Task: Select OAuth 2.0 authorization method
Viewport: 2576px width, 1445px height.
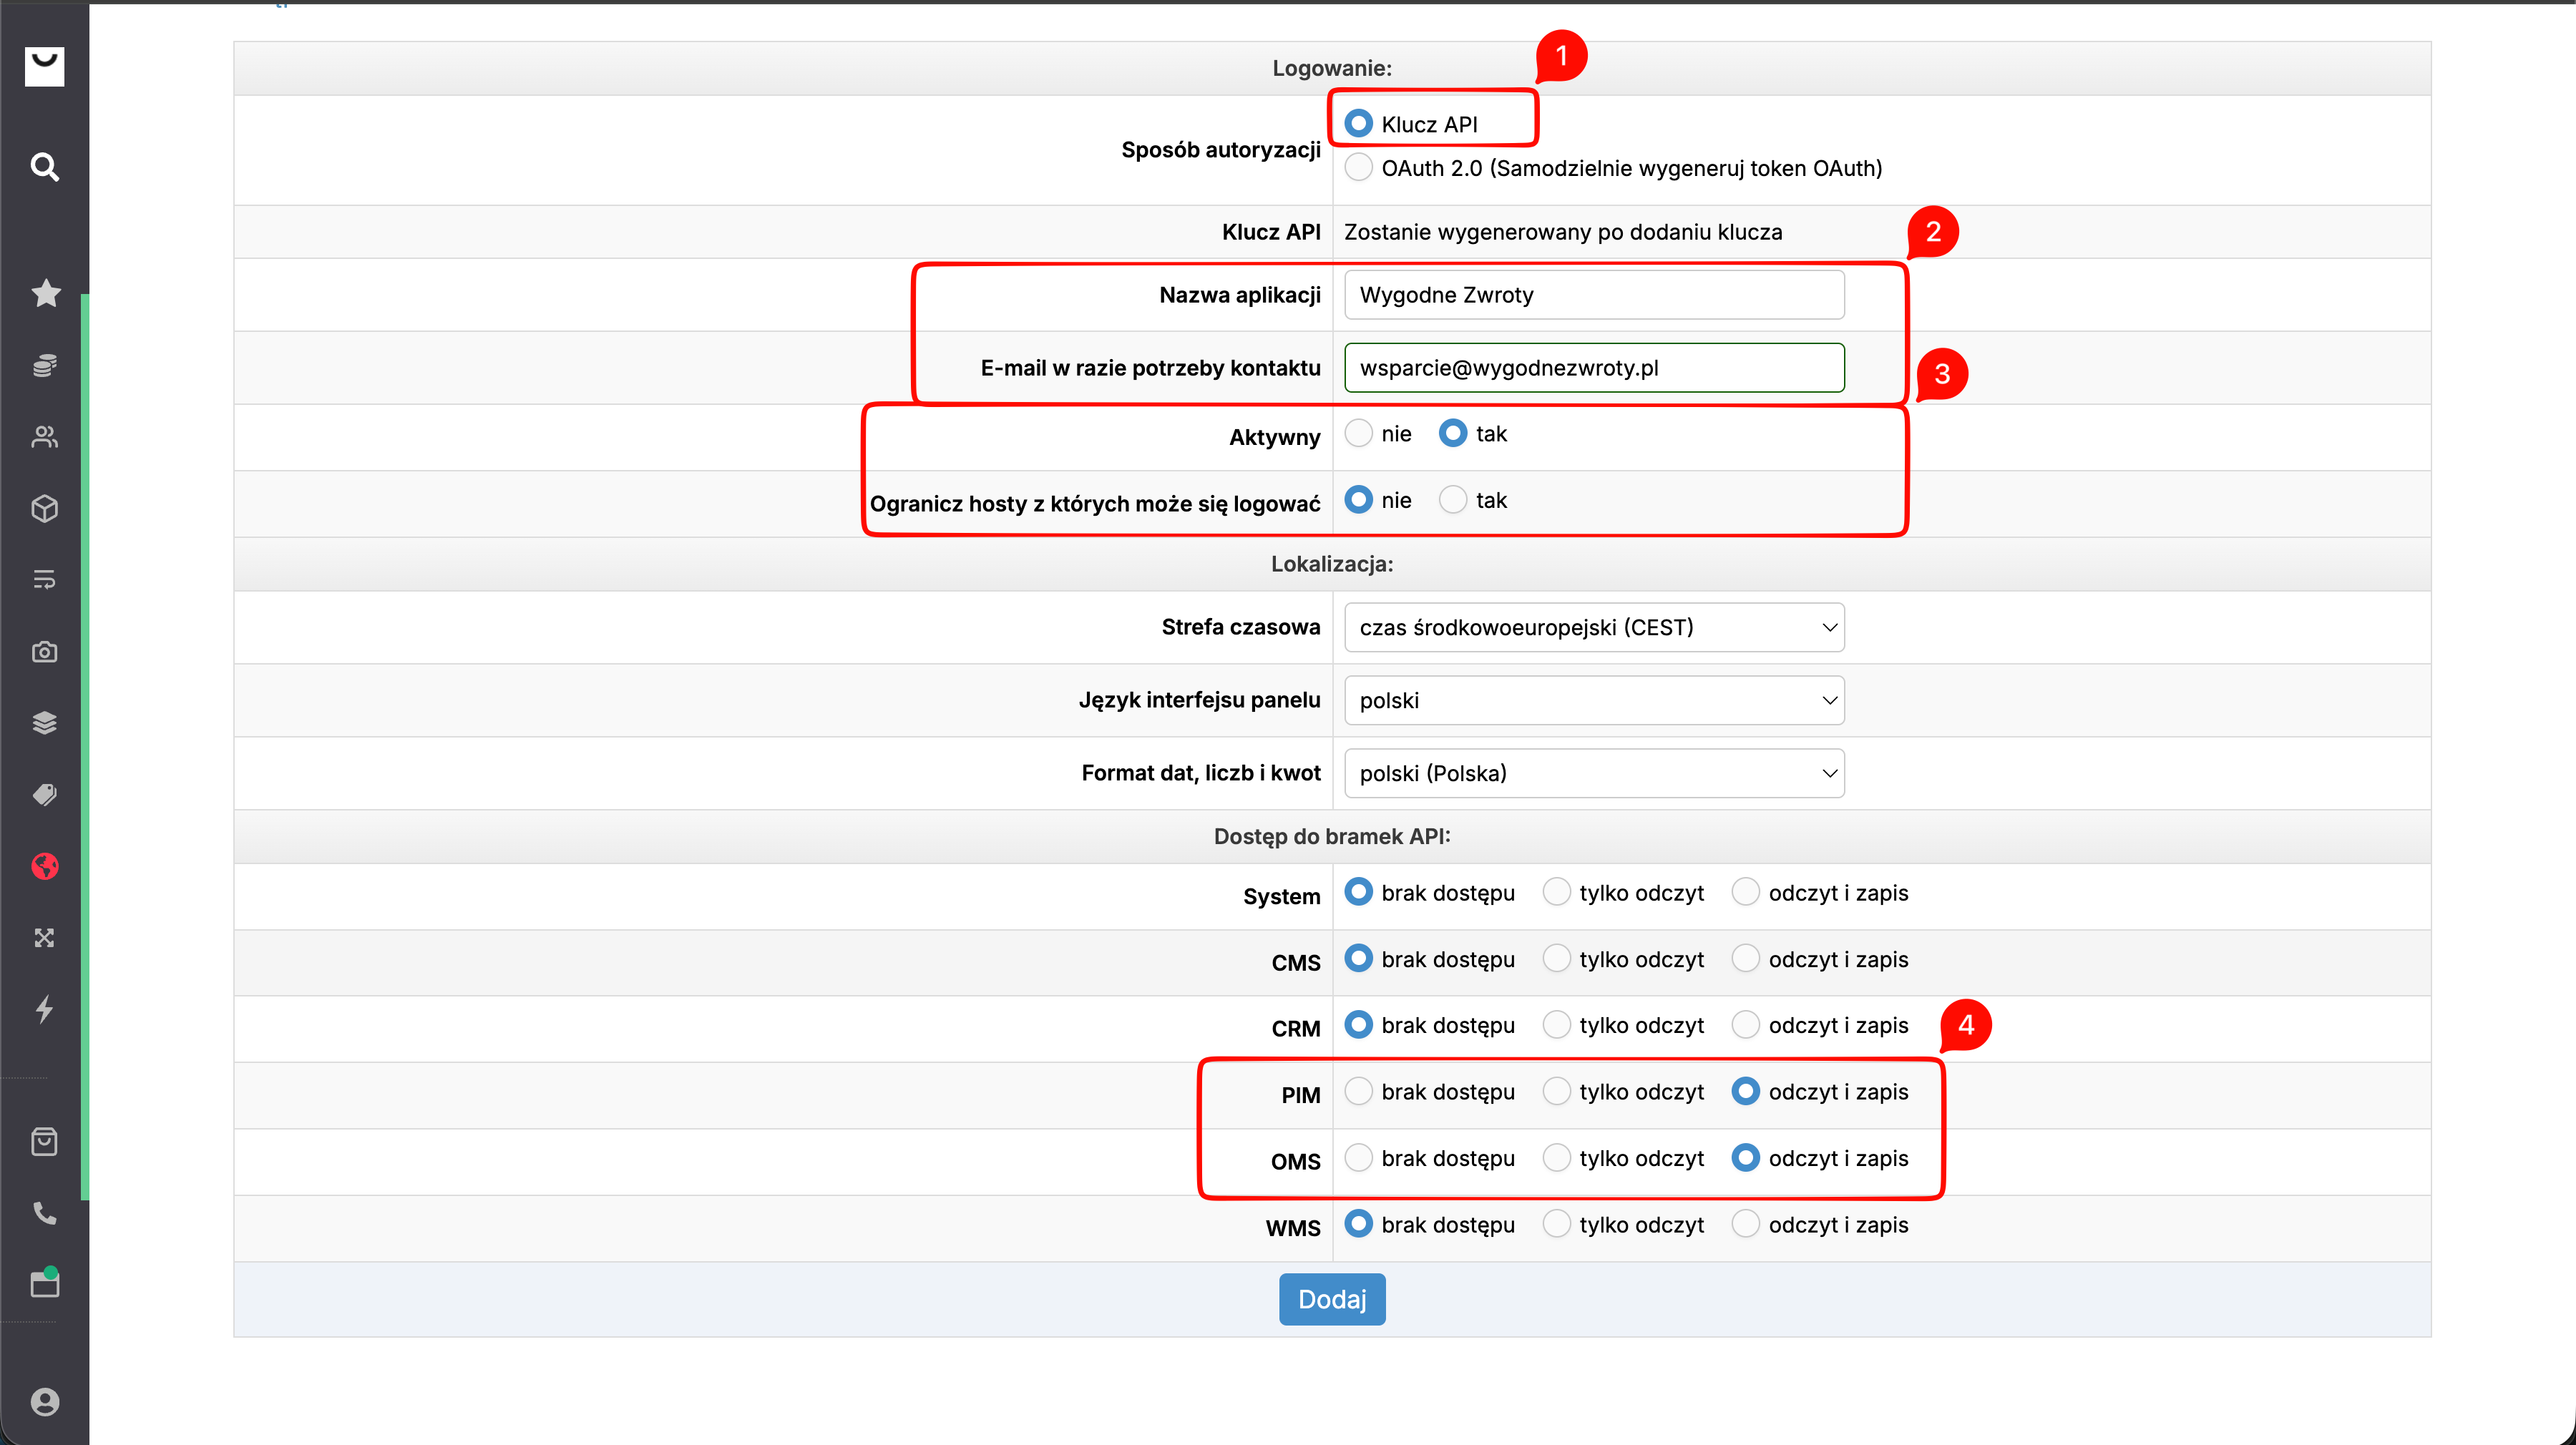Action: (x=1358, y=167)
